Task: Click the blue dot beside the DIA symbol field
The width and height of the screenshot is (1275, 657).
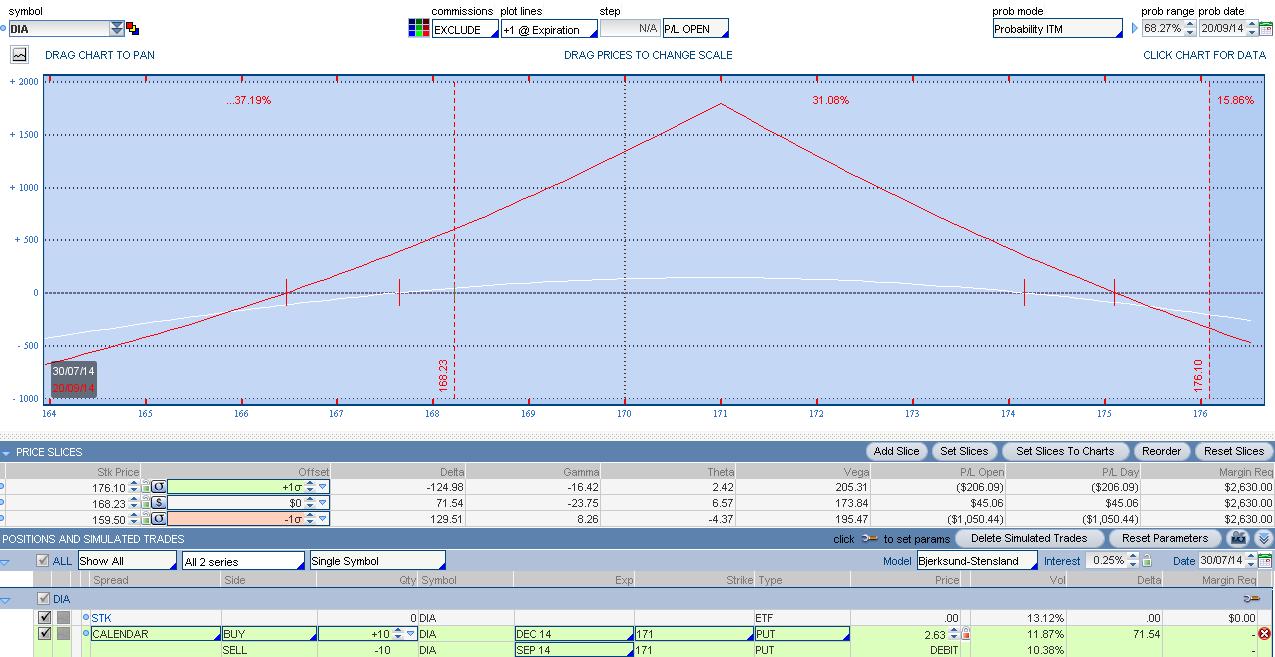Action: click(x=3, y=29)
